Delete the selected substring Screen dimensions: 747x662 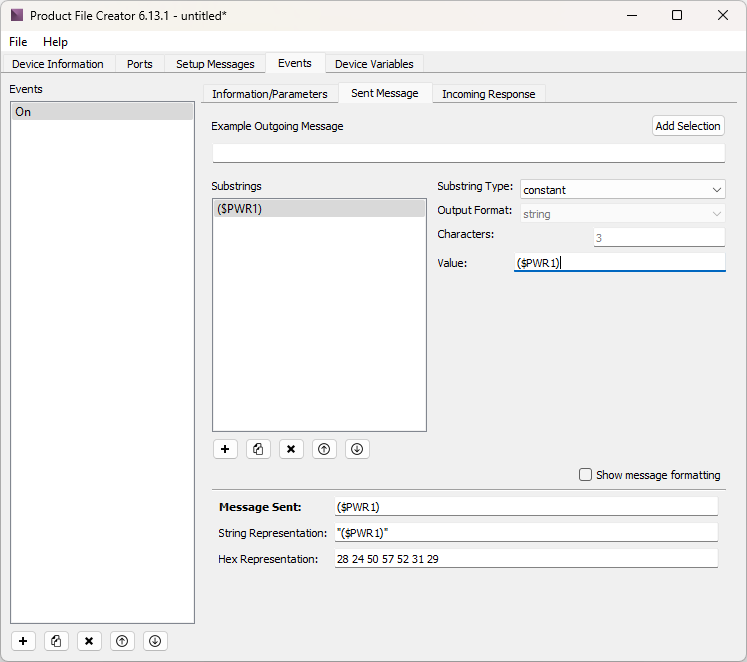pos(291,449)
